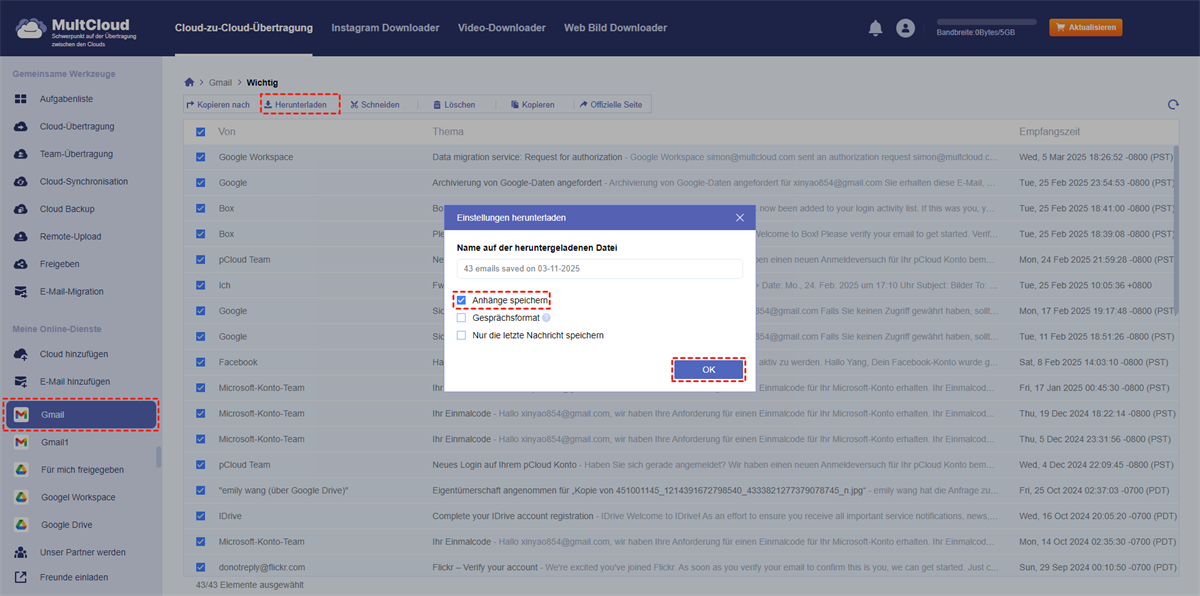Click Freunde einladen
This screenshot has width=1200, height=596.
pos(74,577)
